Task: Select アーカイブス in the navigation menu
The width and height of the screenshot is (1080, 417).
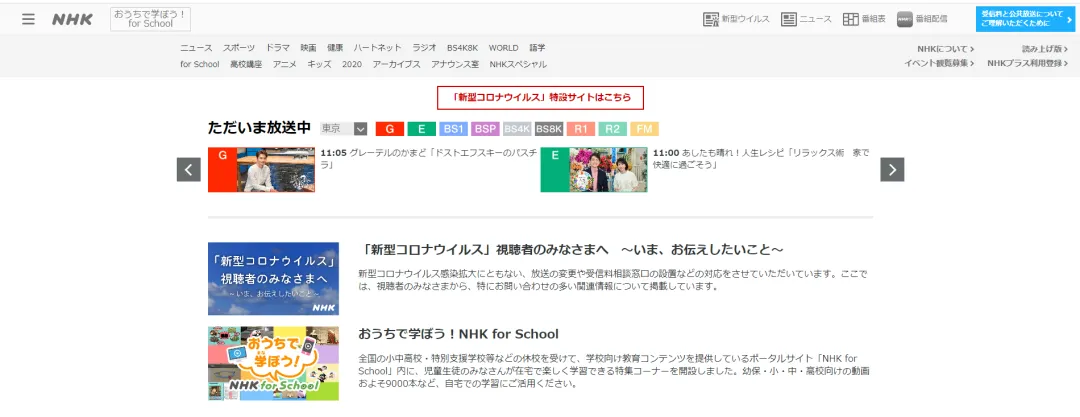Action: [396, 64]
